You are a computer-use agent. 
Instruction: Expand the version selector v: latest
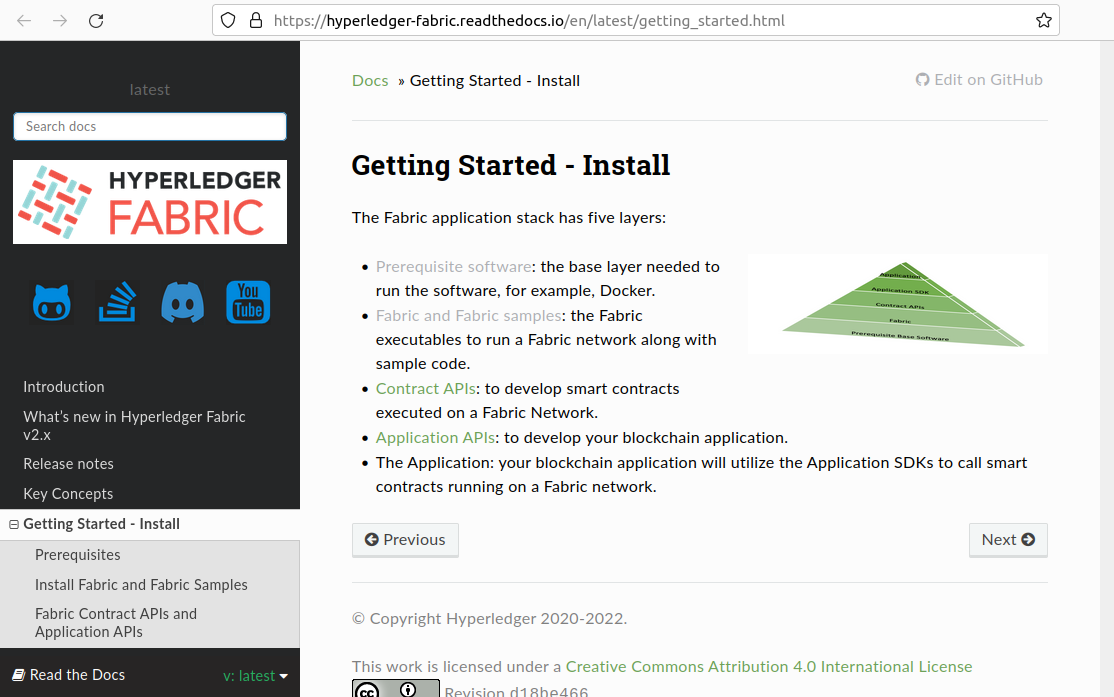pyautogui.click(x=255, y=676)
